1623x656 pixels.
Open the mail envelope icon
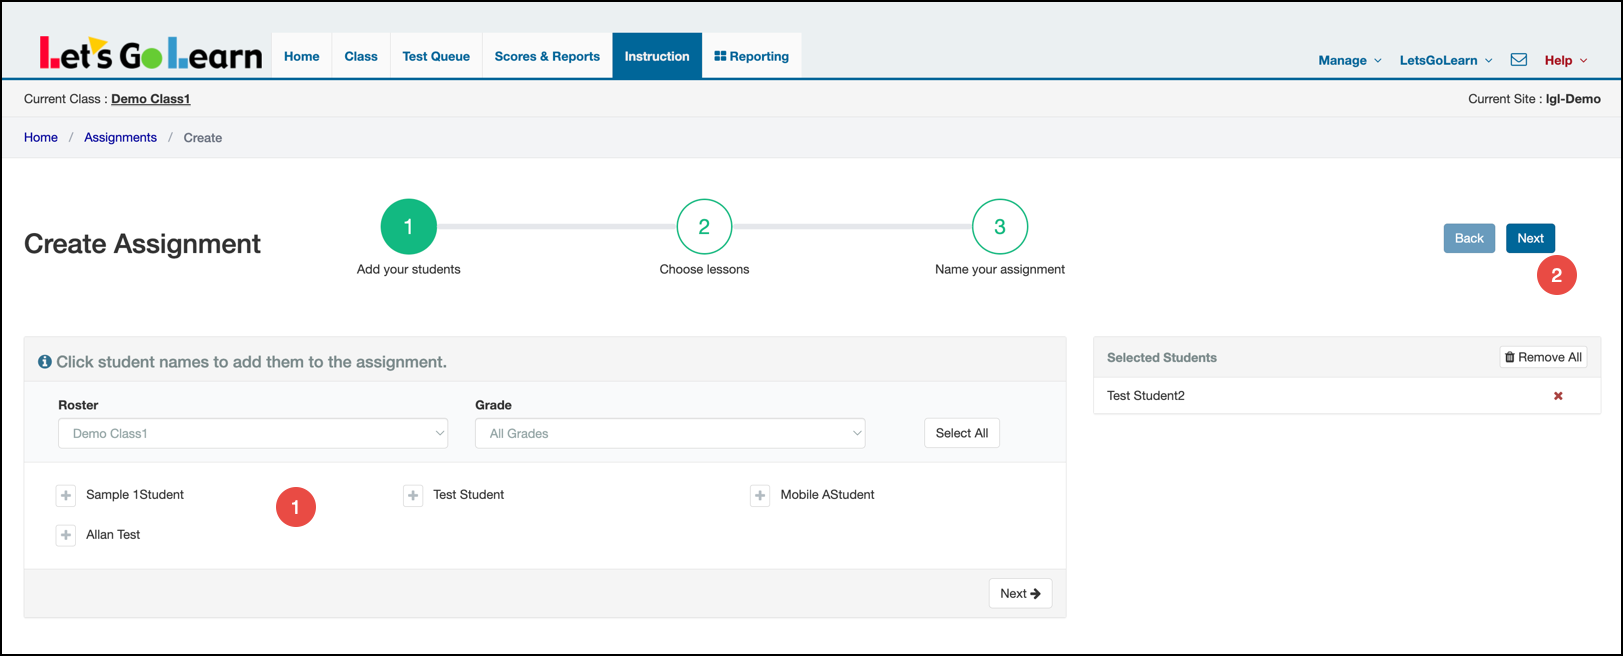(1518, 60)
